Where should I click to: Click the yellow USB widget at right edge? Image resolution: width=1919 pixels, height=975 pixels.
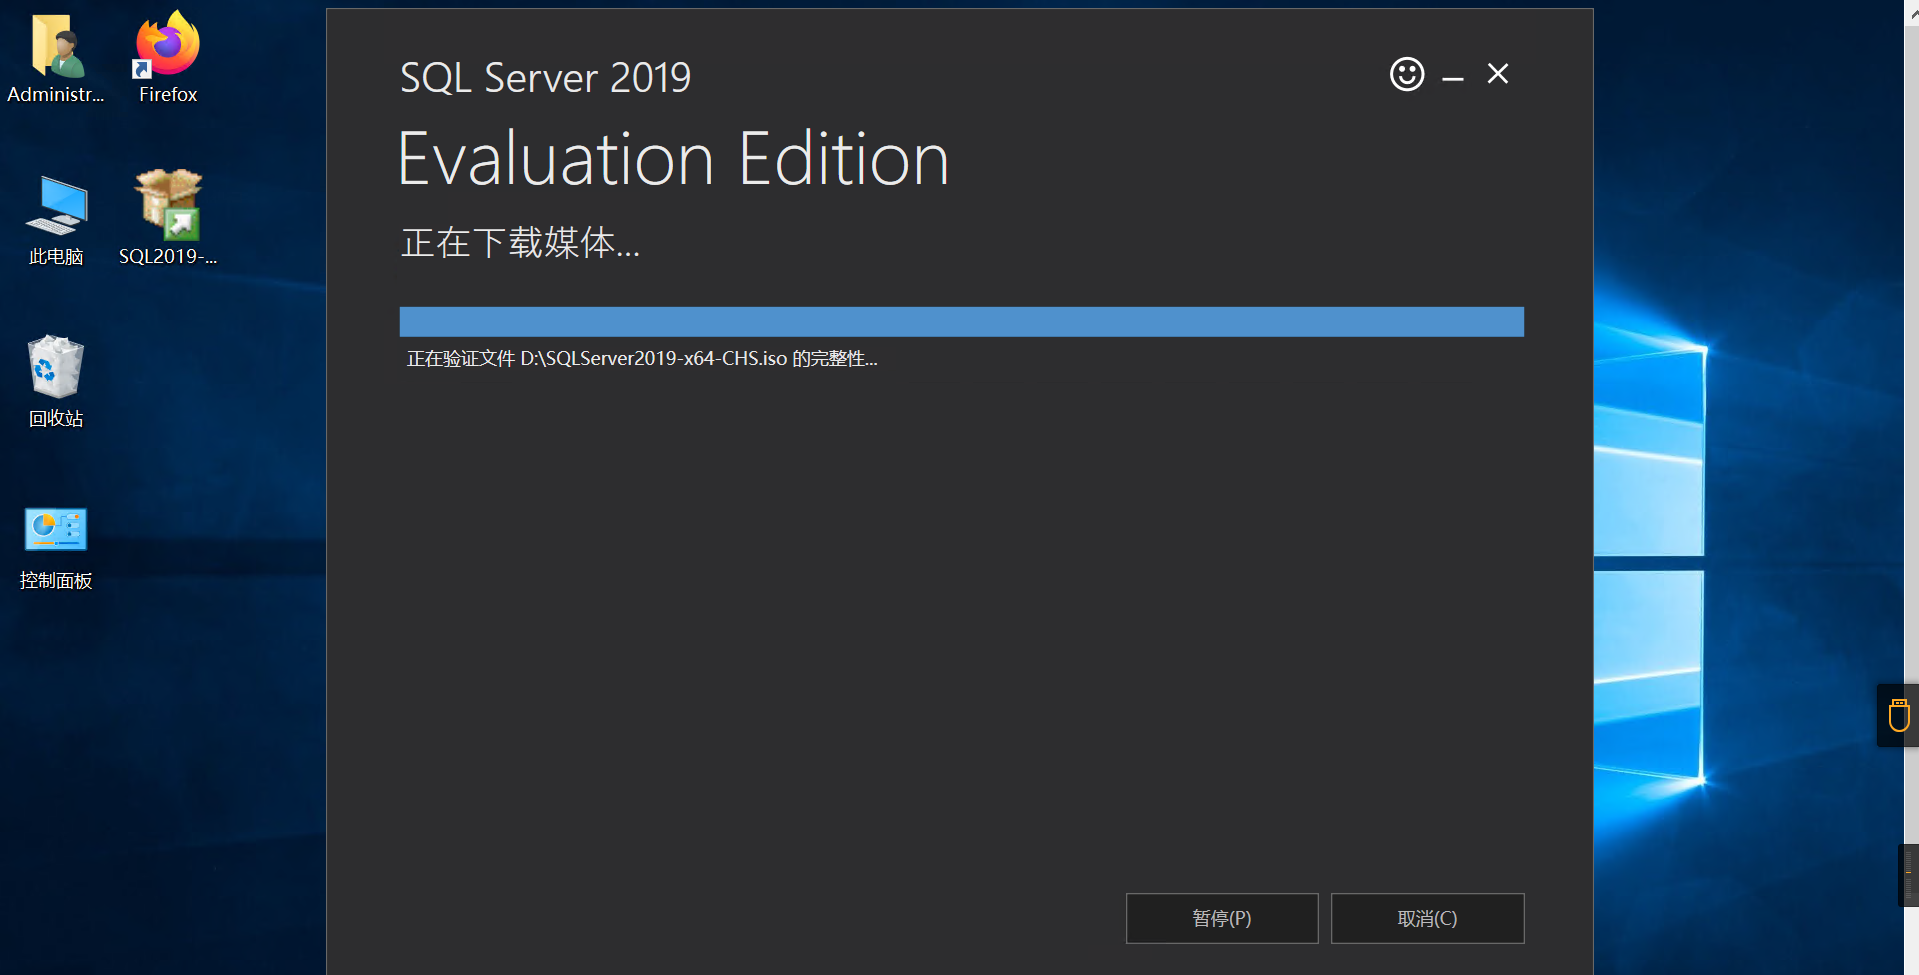tap(1898, 715)
